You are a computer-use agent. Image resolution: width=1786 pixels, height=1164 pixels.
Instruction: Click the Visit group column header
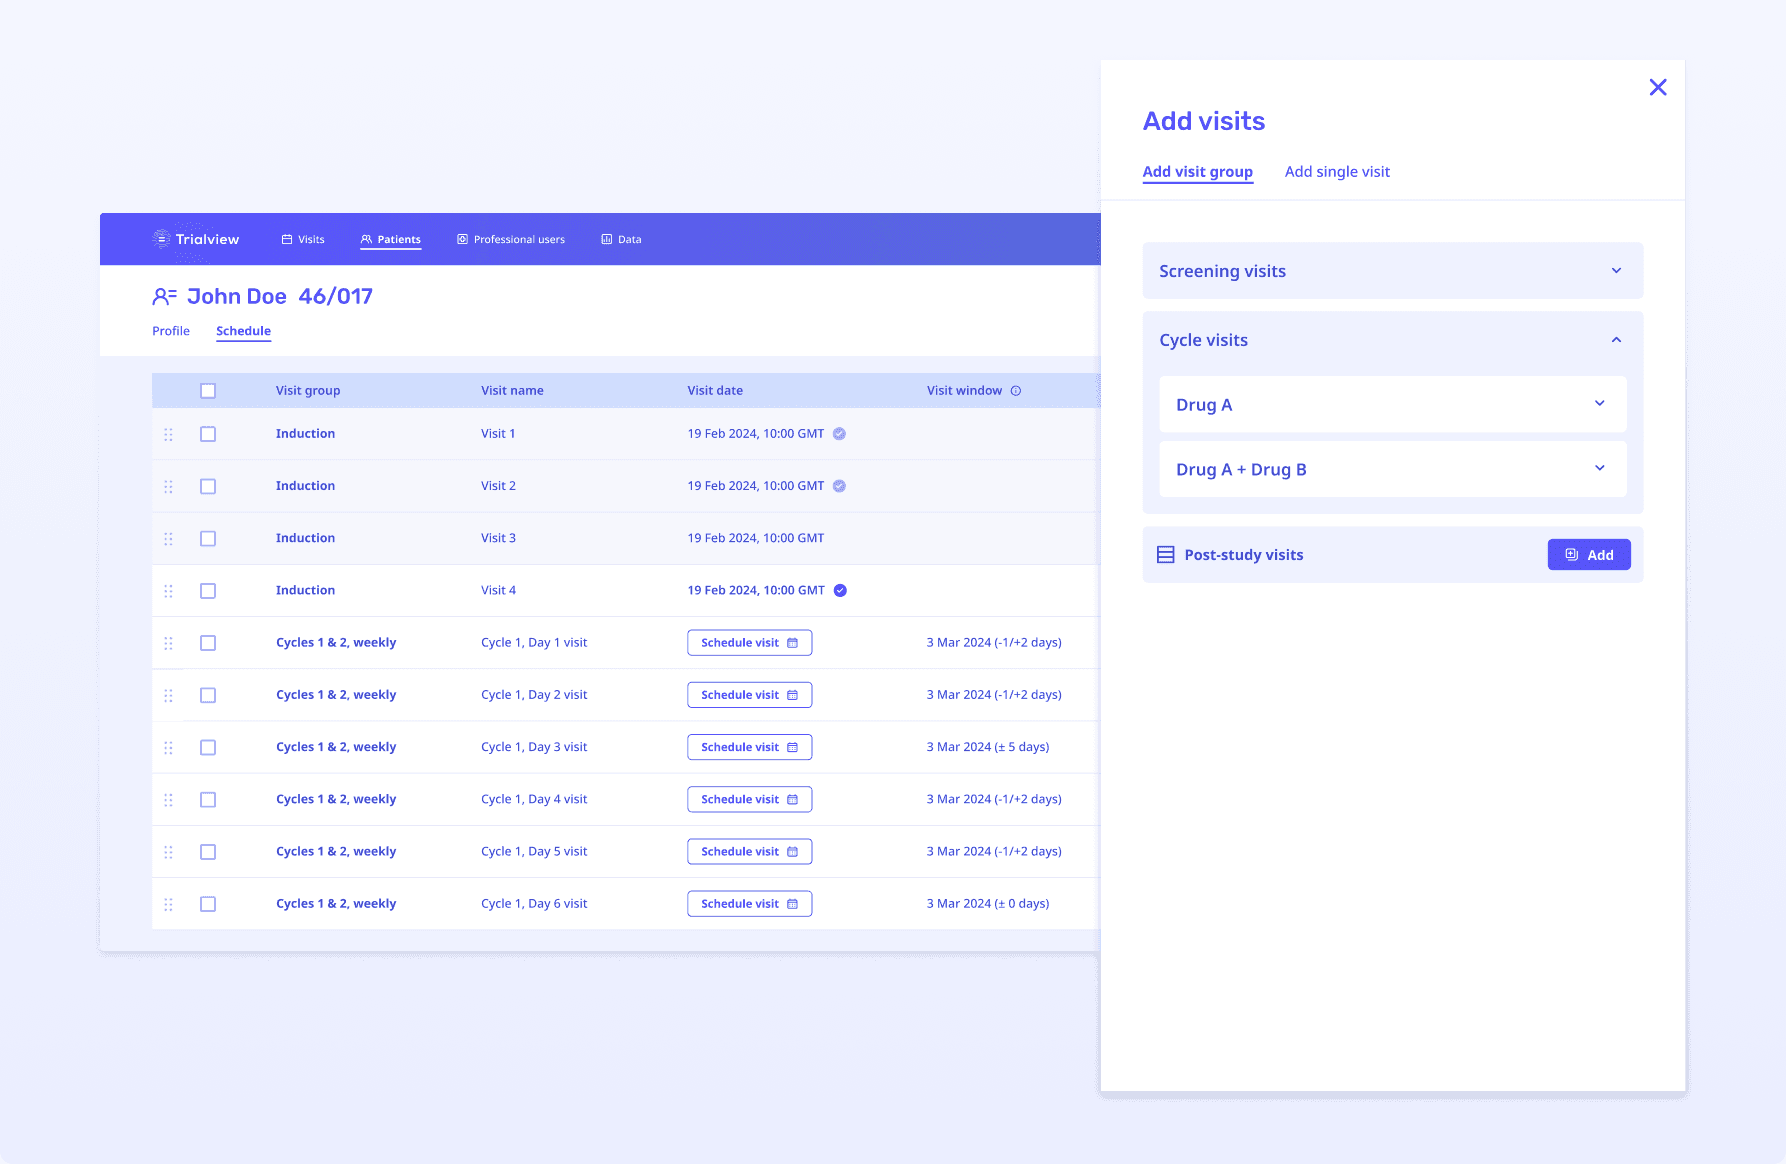pyautogui.click(x=308, y=391)
